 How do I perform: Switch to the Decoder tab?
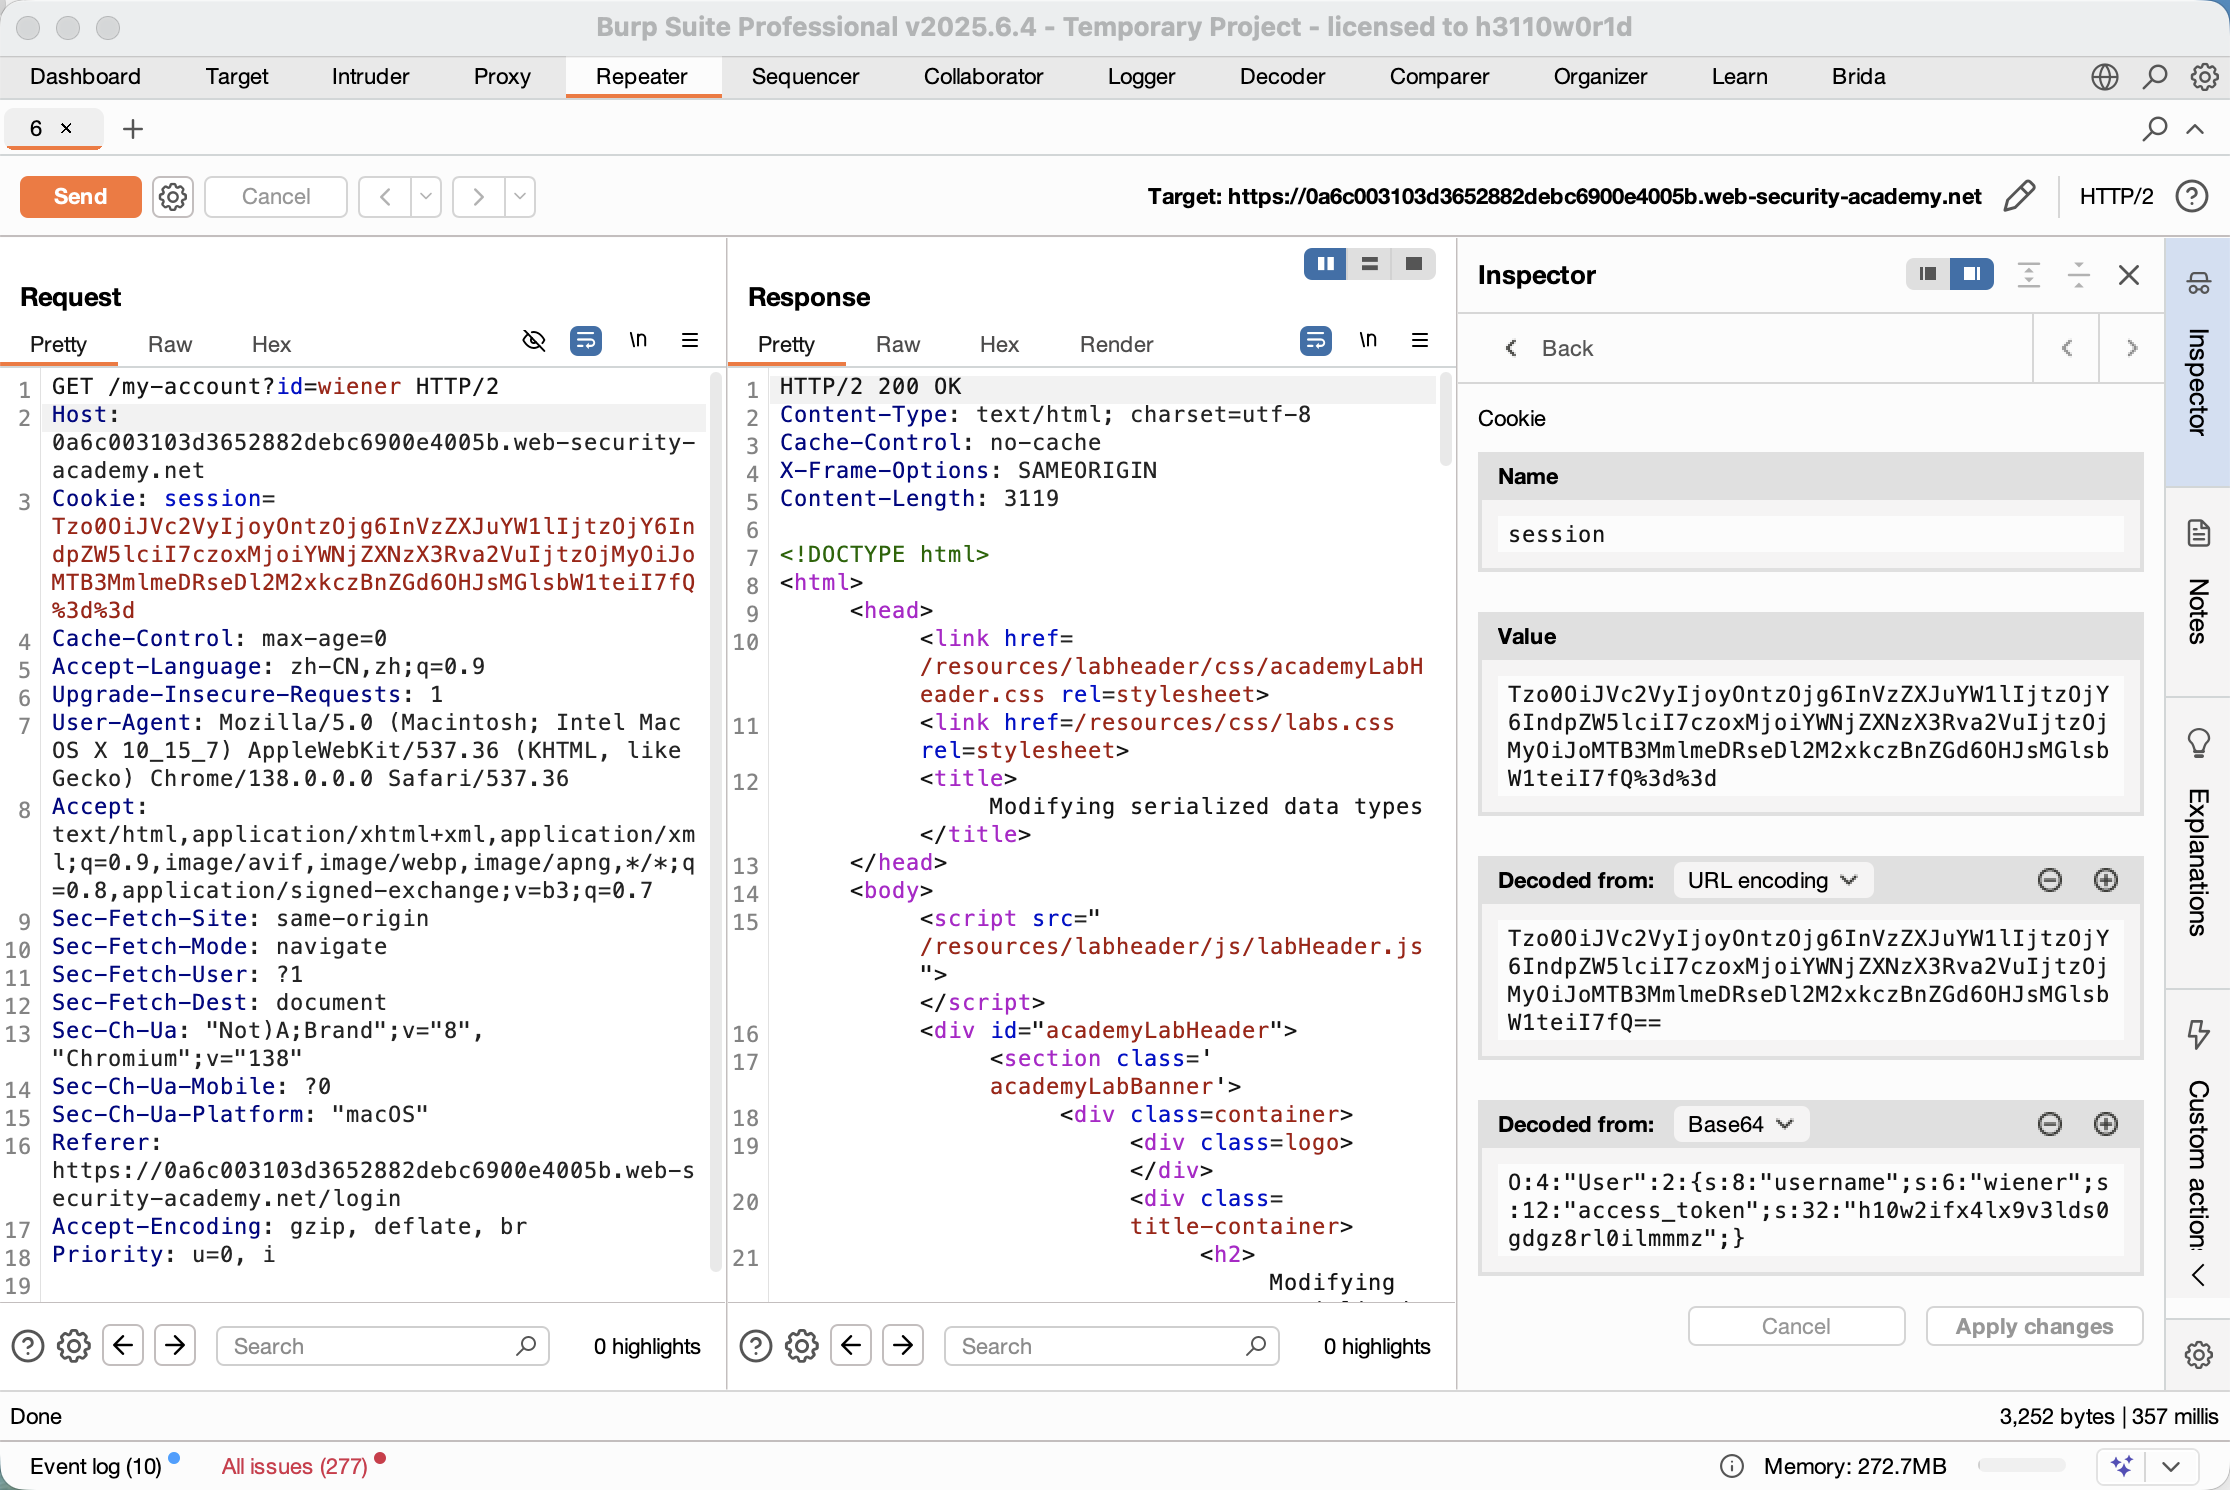pos(1281,77)
